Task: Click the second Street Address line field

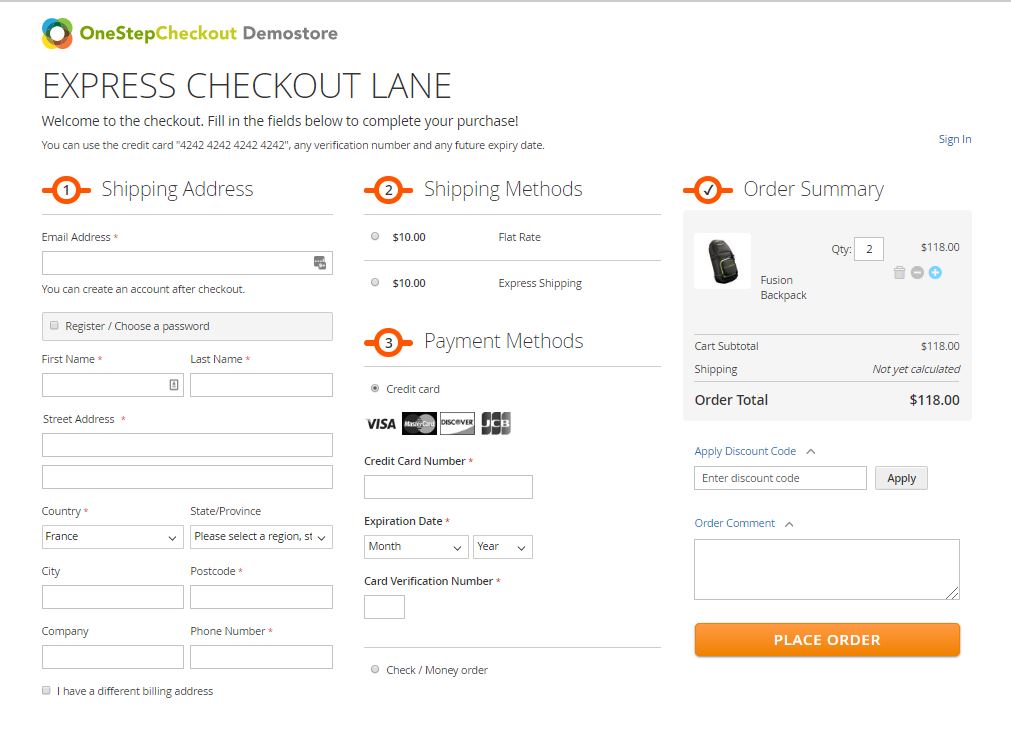Action: [187, 477]
